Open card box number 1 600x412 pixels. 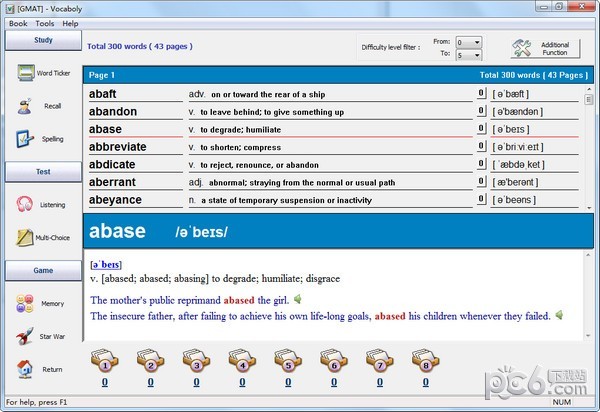[104, 361]
